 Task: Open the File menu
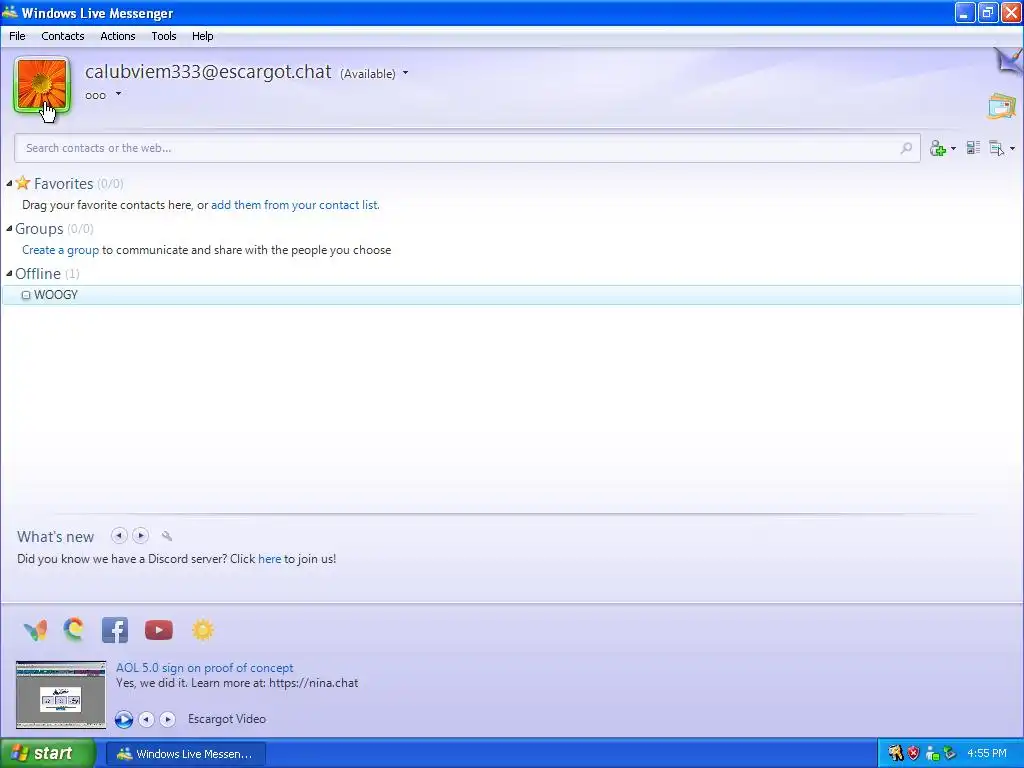tap(17, 36)
